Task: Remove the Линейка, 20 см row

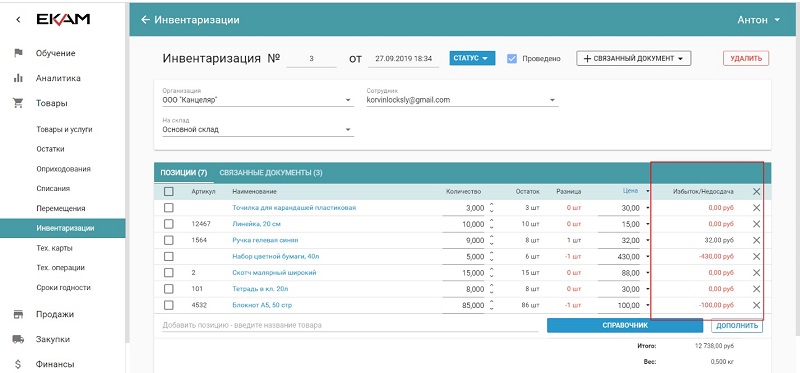Action: 756,224
